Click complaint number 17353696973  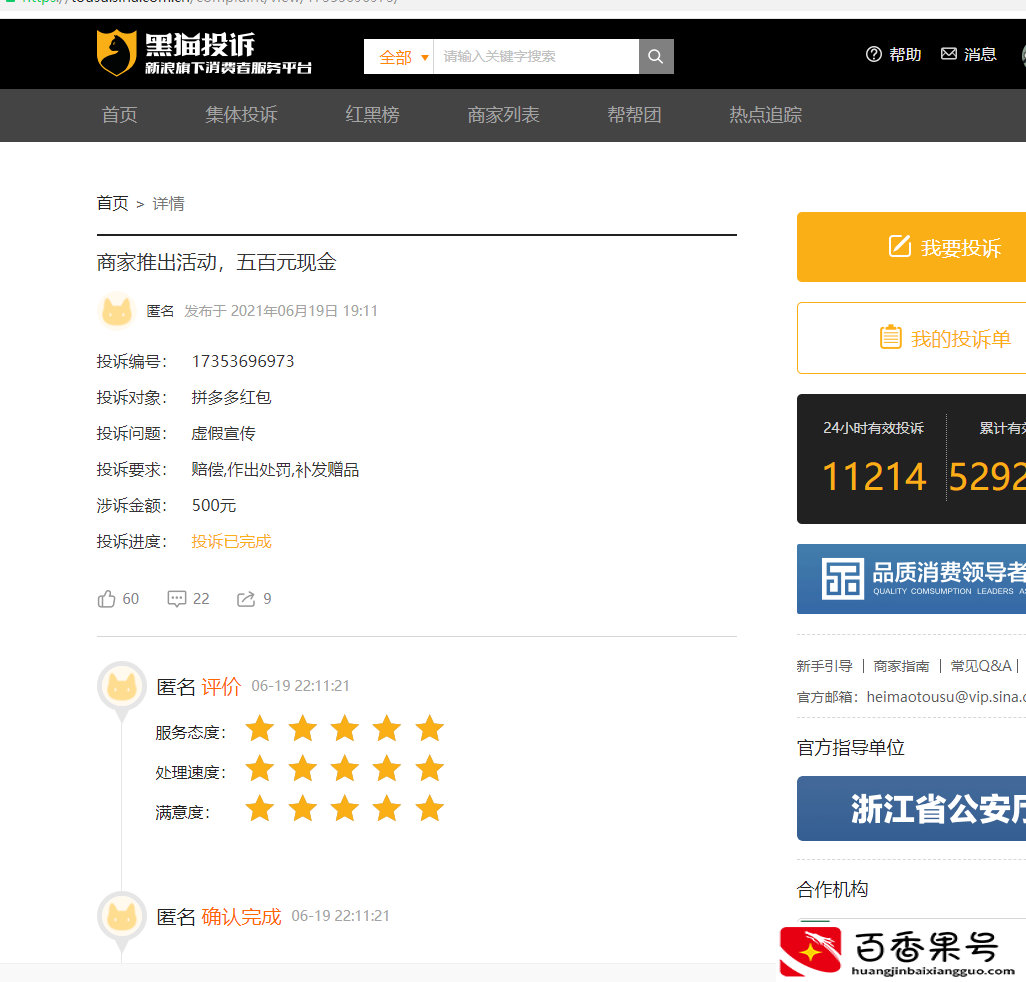pos(243,361)
